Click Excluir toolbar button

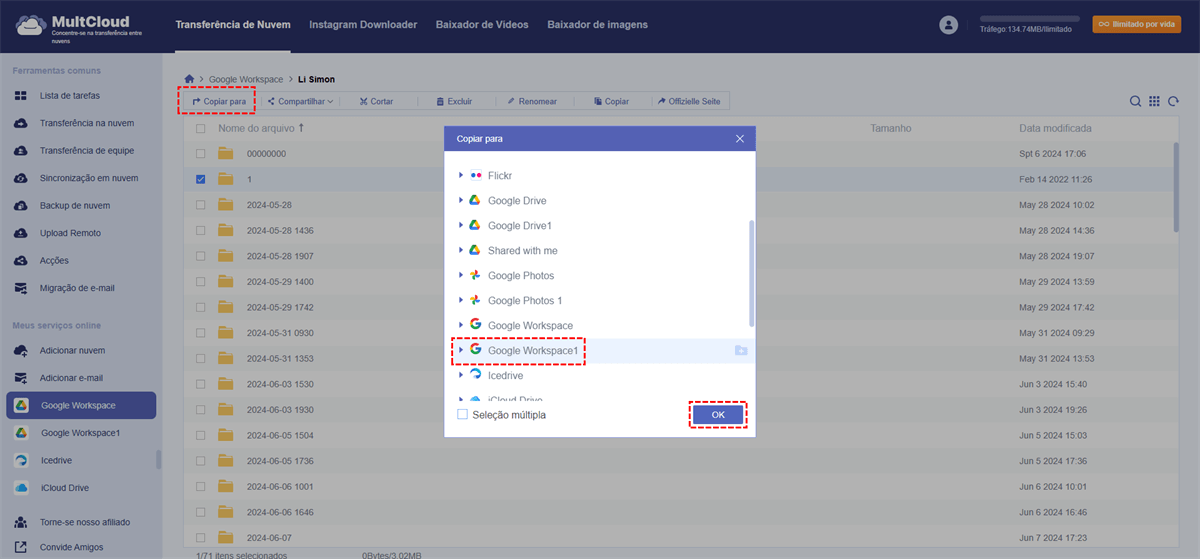(x=453, y=101)
